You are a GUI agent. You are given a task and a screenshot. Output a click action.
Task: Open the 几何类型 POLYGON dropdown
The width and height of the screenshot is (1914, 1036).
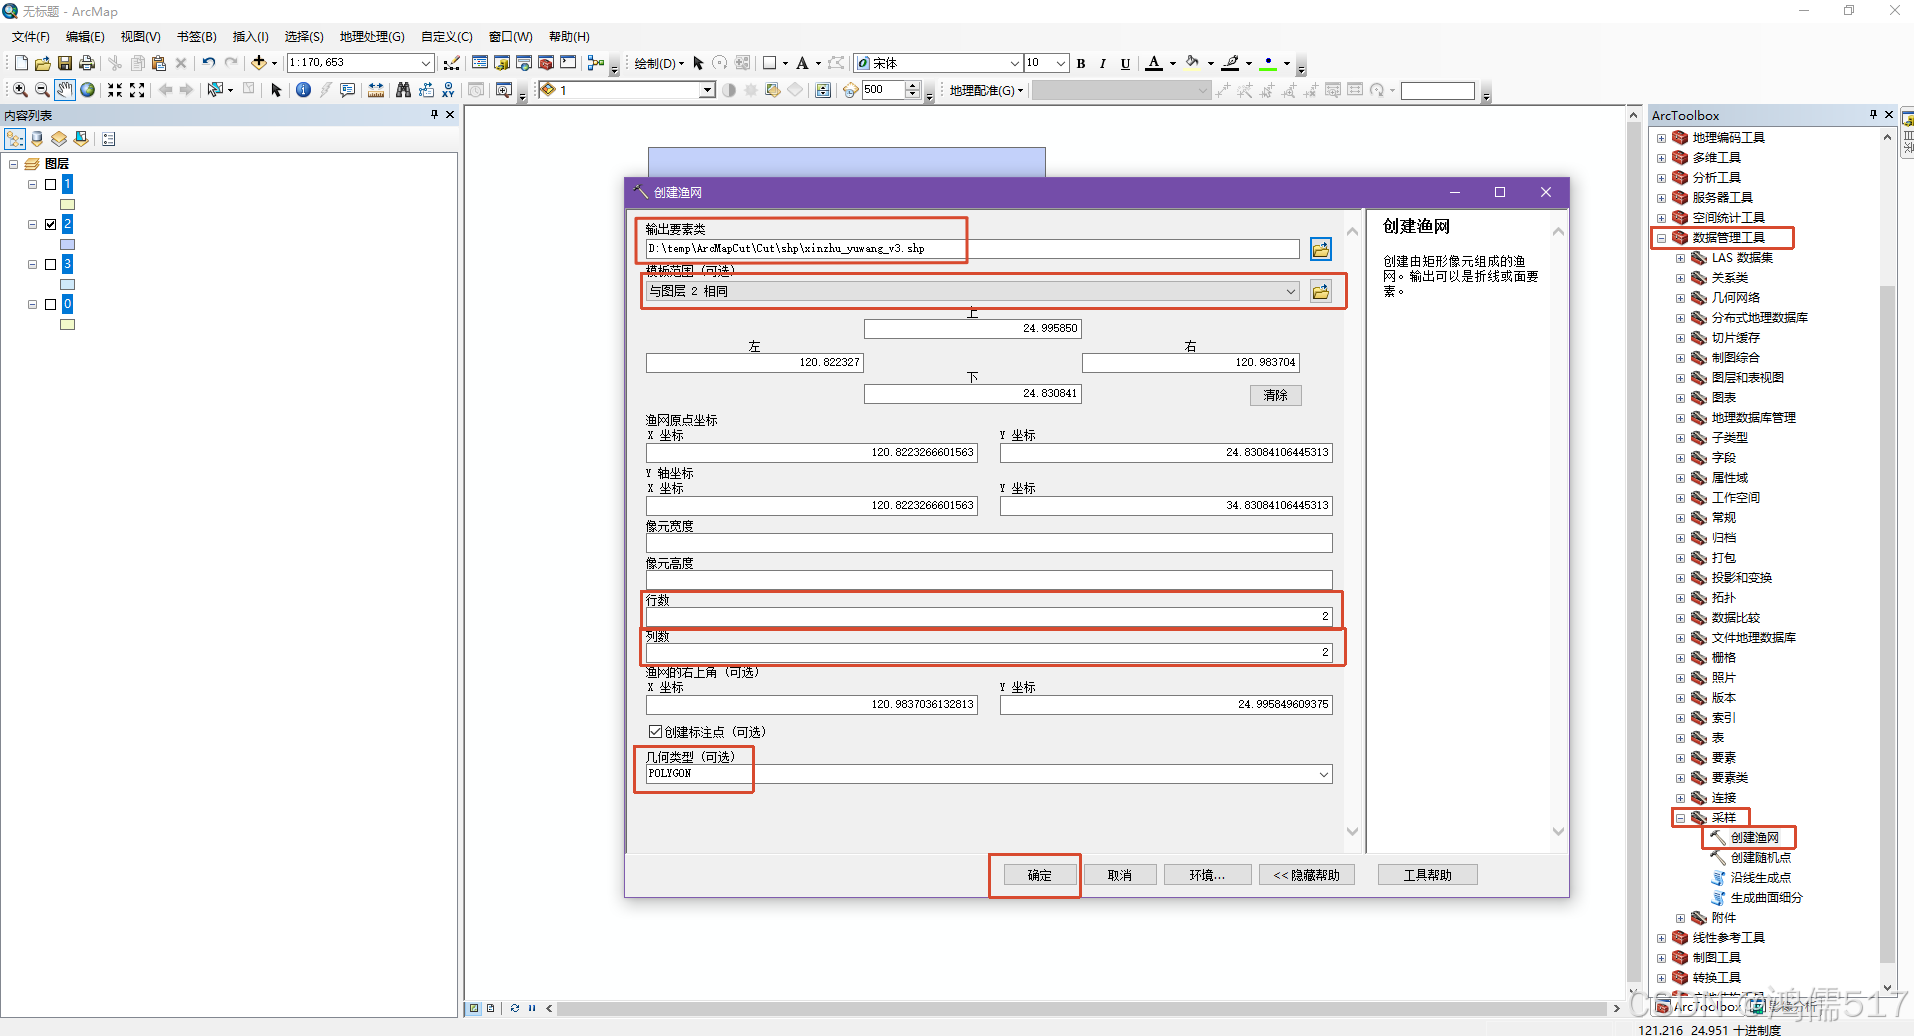point(1323,774)
